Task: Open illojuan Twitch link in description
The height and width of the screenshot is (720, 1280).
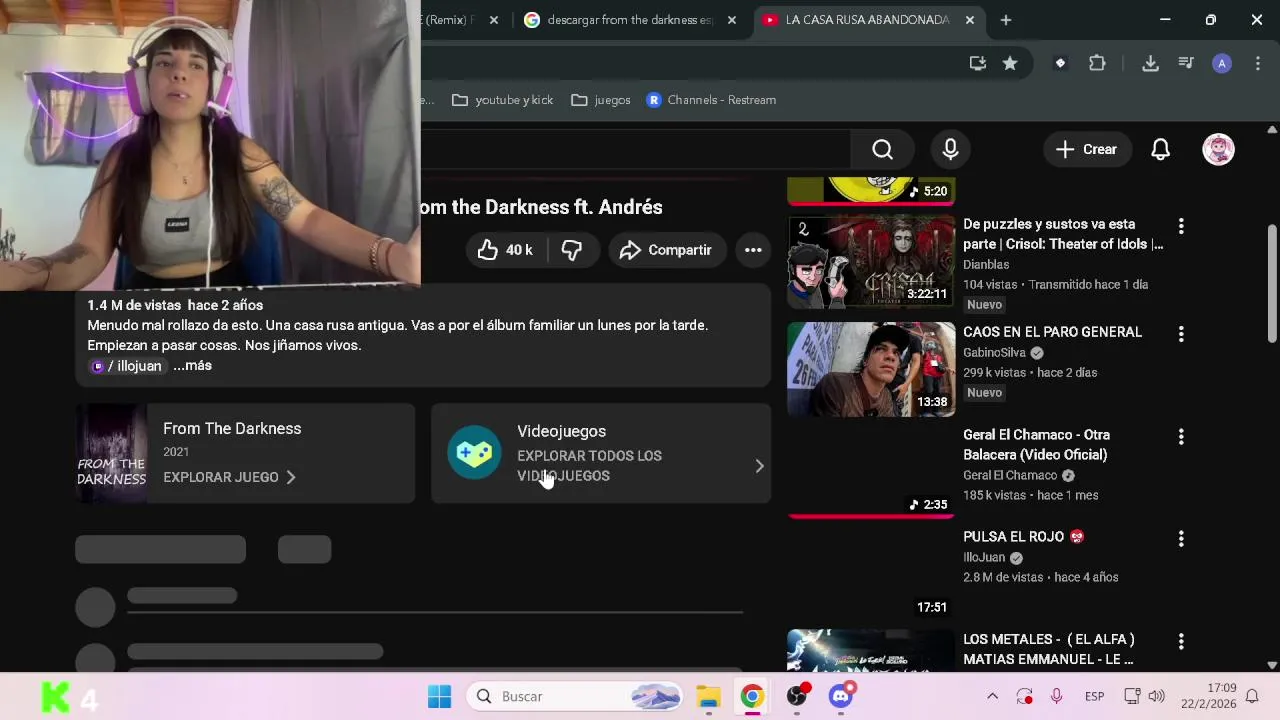Action: click(x=126, y=366)
